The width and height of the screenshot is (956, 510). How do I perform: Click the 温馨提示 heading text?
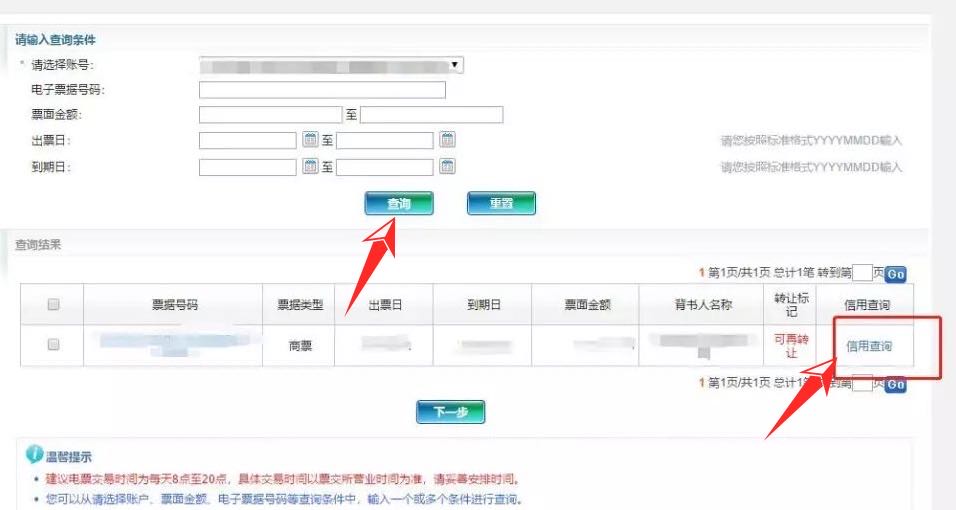(x=69, y=456)
